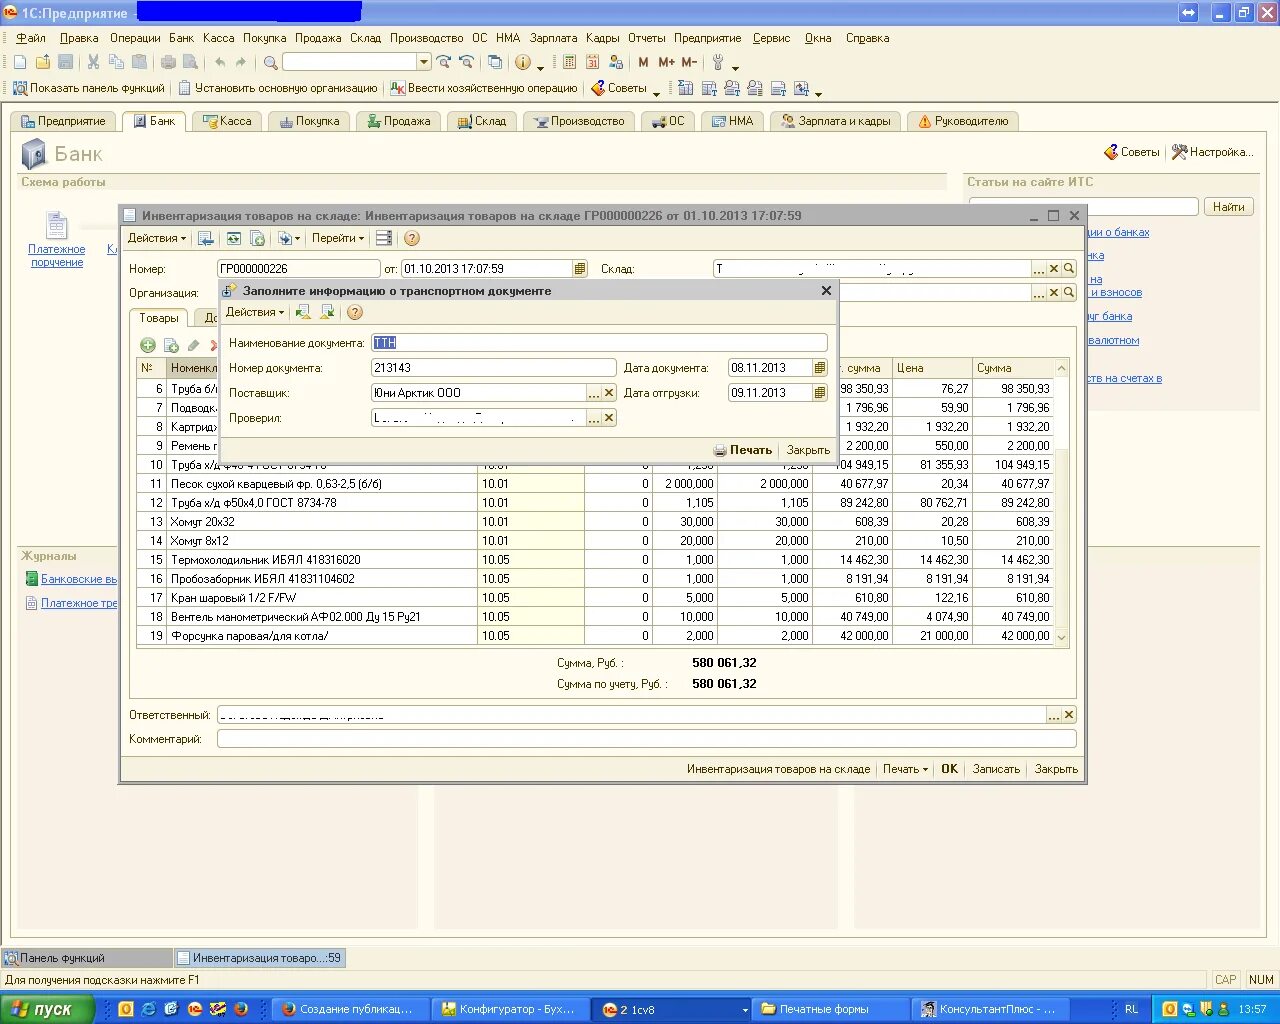Click the Undo arrow icon
The width and height of the screenshot is (1280, 1024).
pyautogui.click(x=220, y=62)
